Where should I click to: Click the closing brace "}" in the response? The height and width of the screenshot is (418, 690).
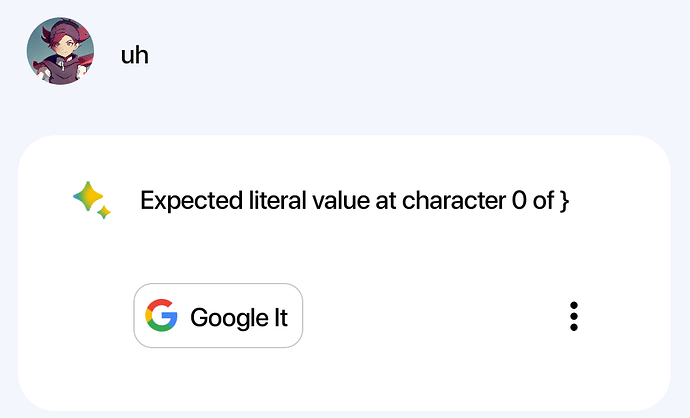click(x=564, y=202)
